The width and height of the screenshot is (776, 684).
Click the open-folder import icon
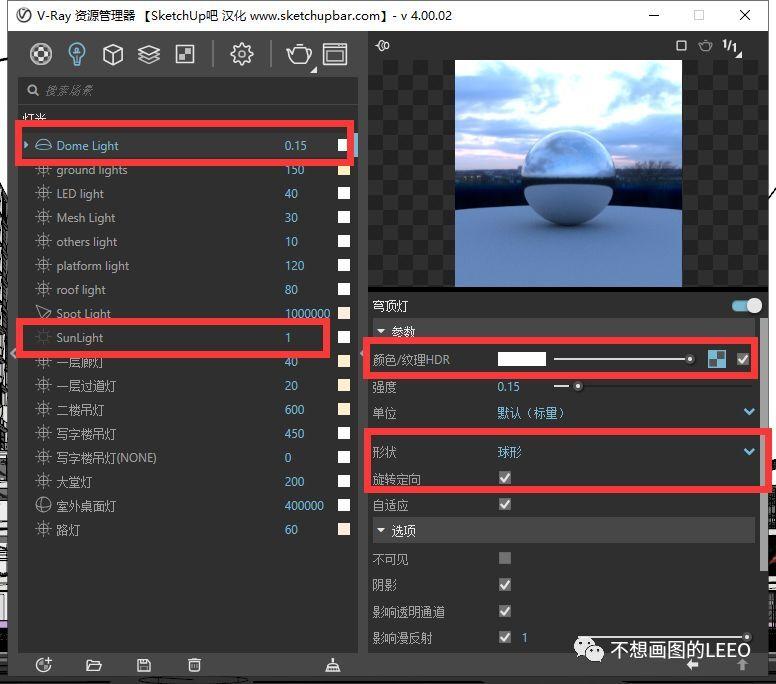[x=94, y=665]
